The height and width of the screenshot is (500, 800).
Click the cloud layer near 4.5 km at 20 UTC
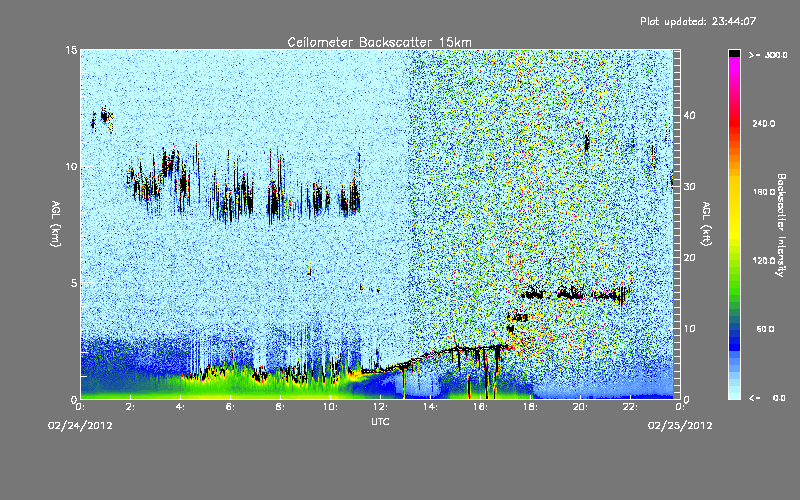571,293
